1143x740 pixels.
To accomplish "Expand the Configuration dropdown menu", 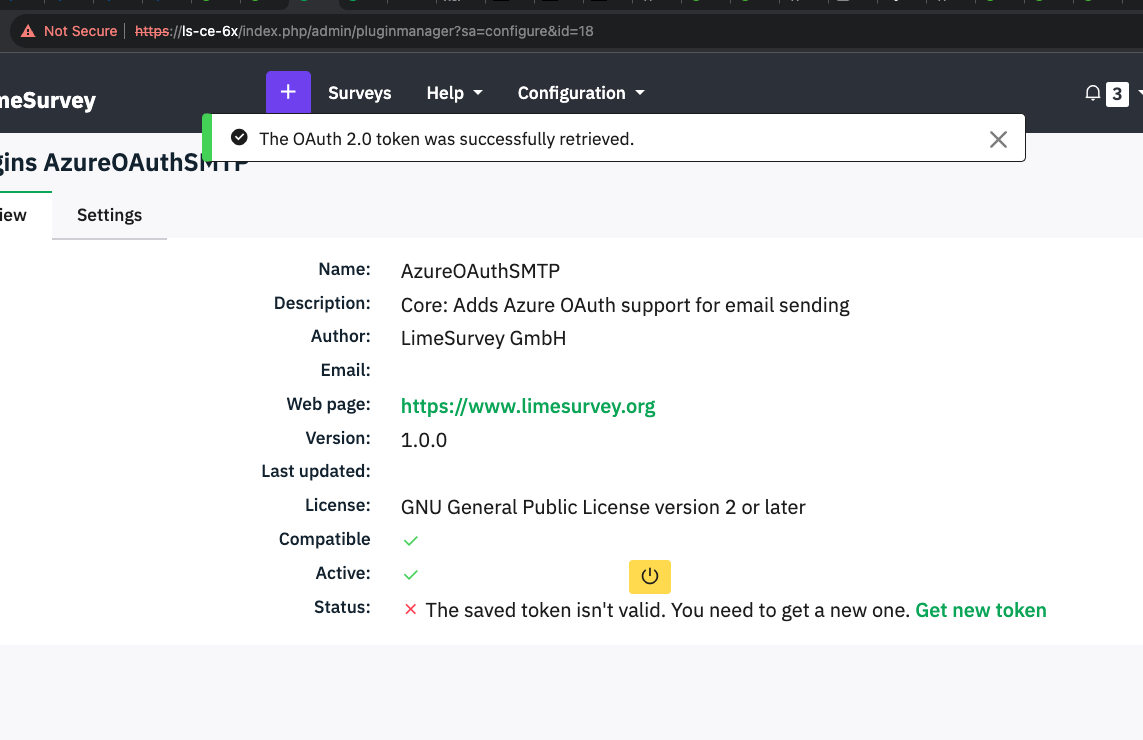I will click(580, 93).
